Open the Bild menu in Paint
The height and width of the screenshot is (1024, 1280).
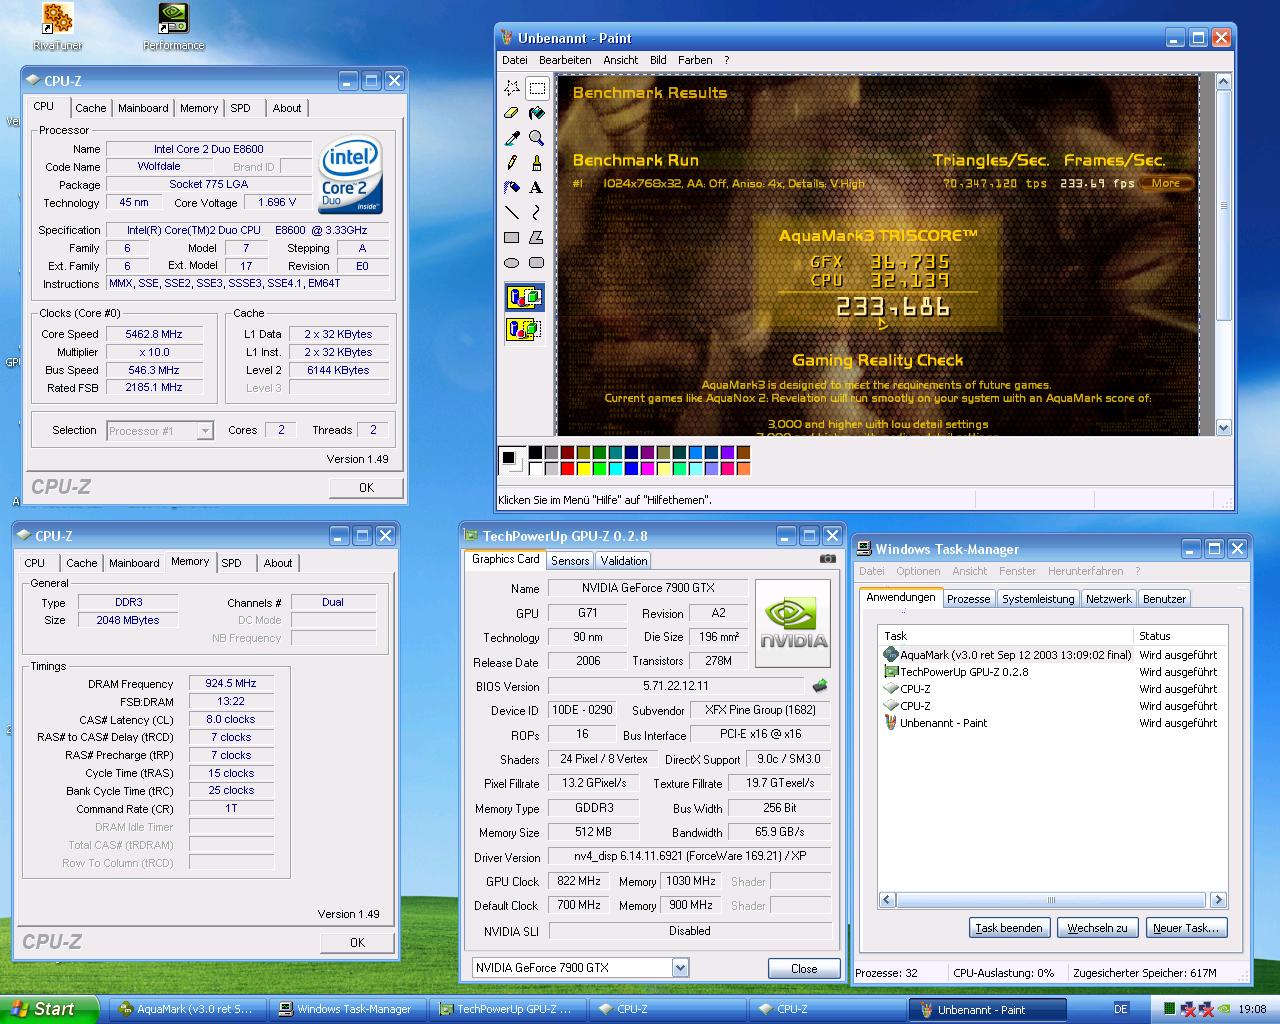(658, 60)
